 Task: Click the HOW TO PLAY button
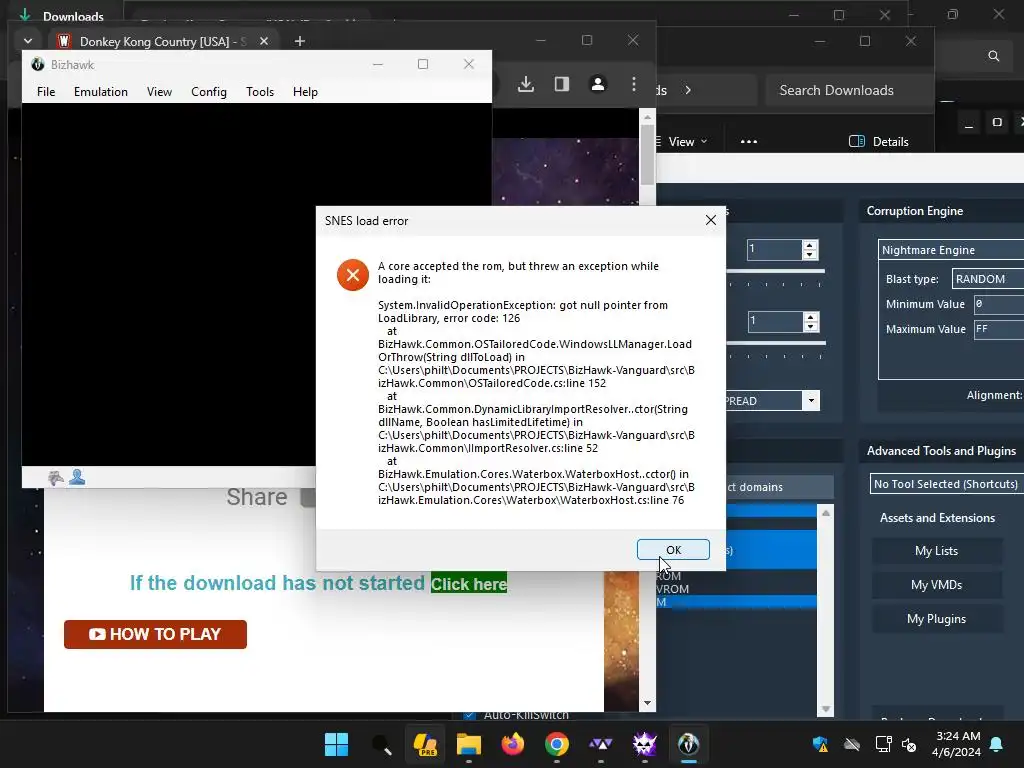[x=155, y=634]
